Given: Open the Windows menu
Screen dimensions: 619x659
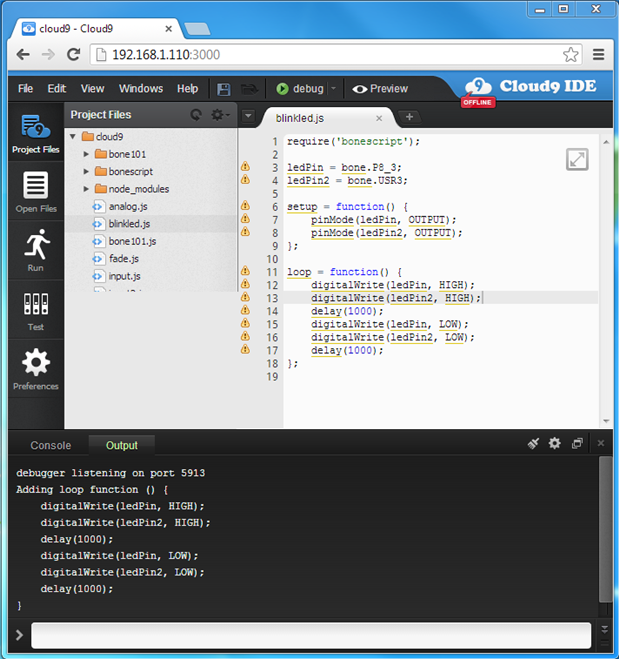Looking at the screenshot, I should click(141, 89).
